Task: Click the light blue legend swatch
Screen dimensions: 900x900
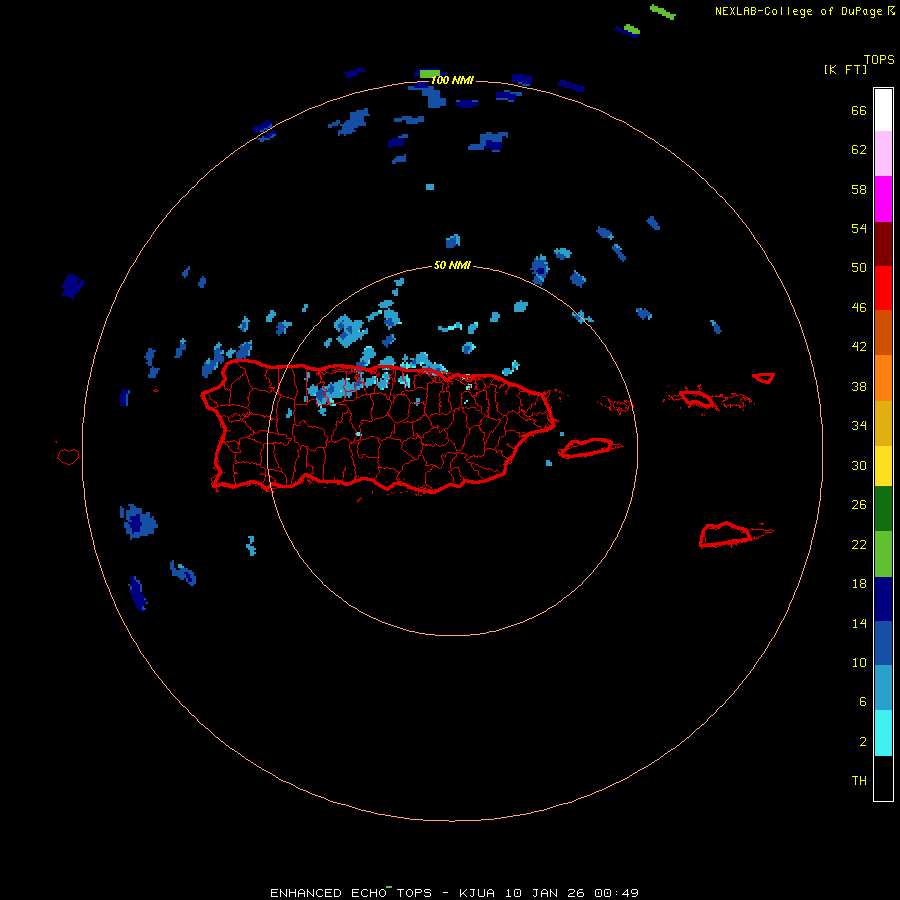Action: (883, 688)
